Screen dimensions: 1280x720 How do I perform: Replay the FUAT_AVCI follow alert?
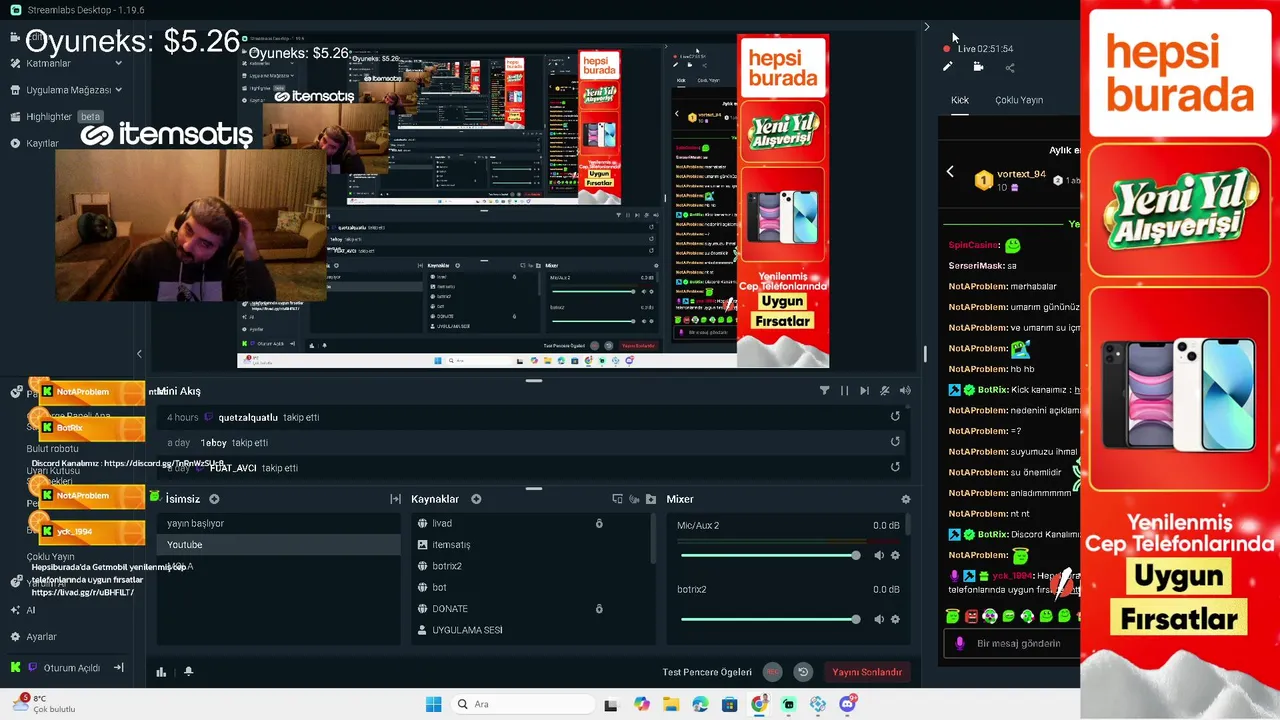[x=895, y=467]
